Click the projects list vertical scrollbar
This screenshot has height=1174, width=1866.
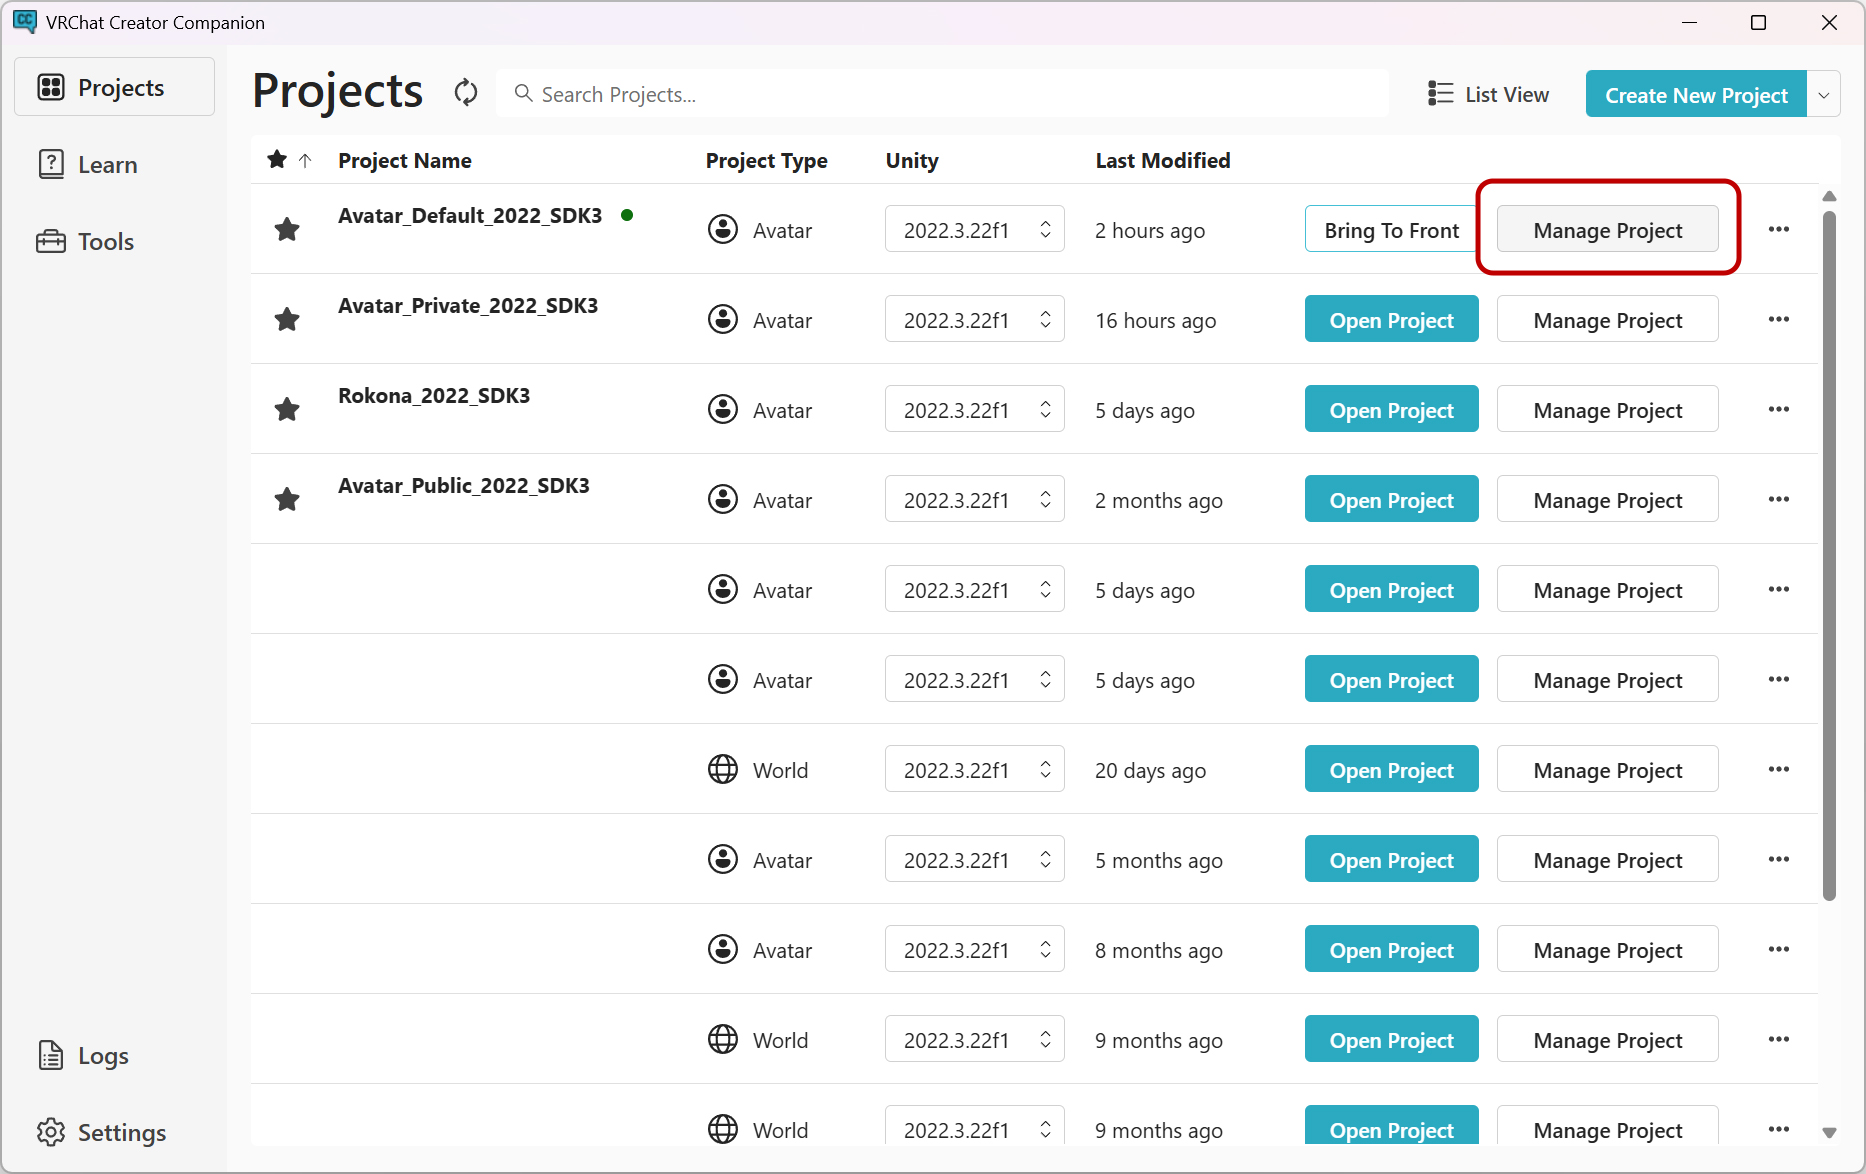1829,555
